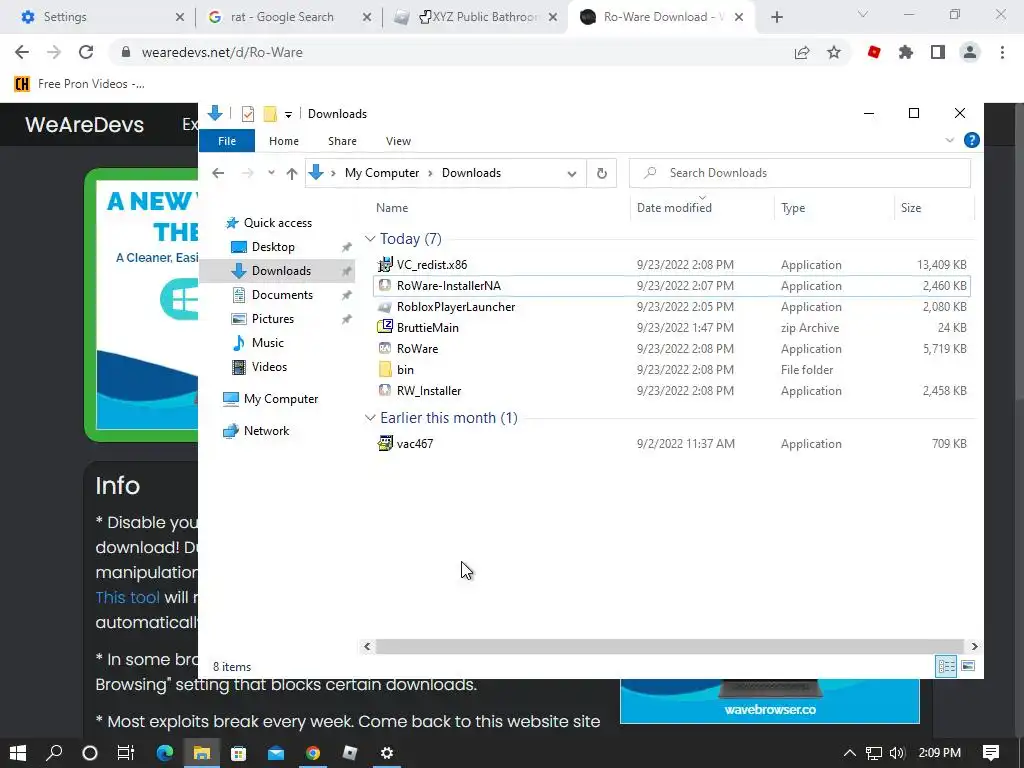
Task: Open the VC_redist.x86 file icon
Action: [x=385, y=264]
